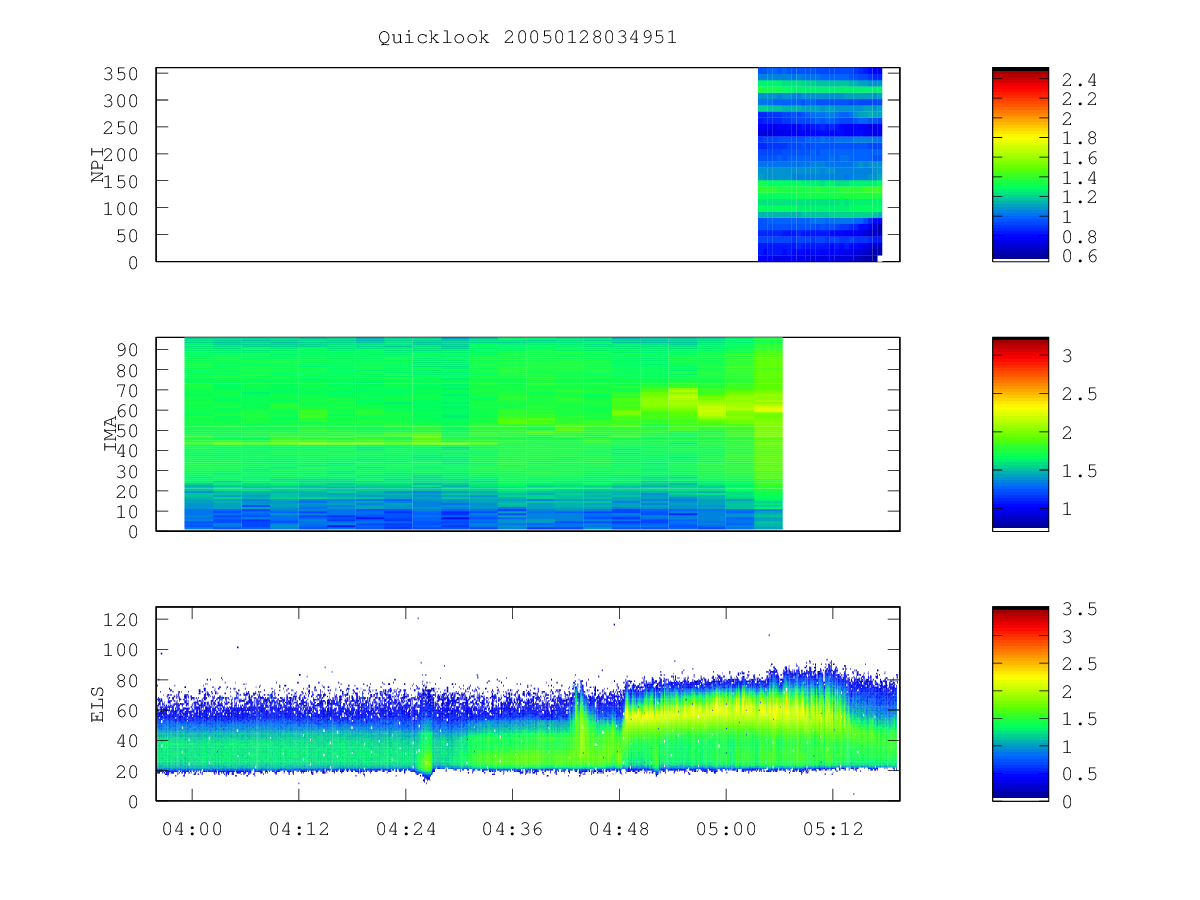Click the 05:00 time tick label
1200x900 pixels.
726,829
